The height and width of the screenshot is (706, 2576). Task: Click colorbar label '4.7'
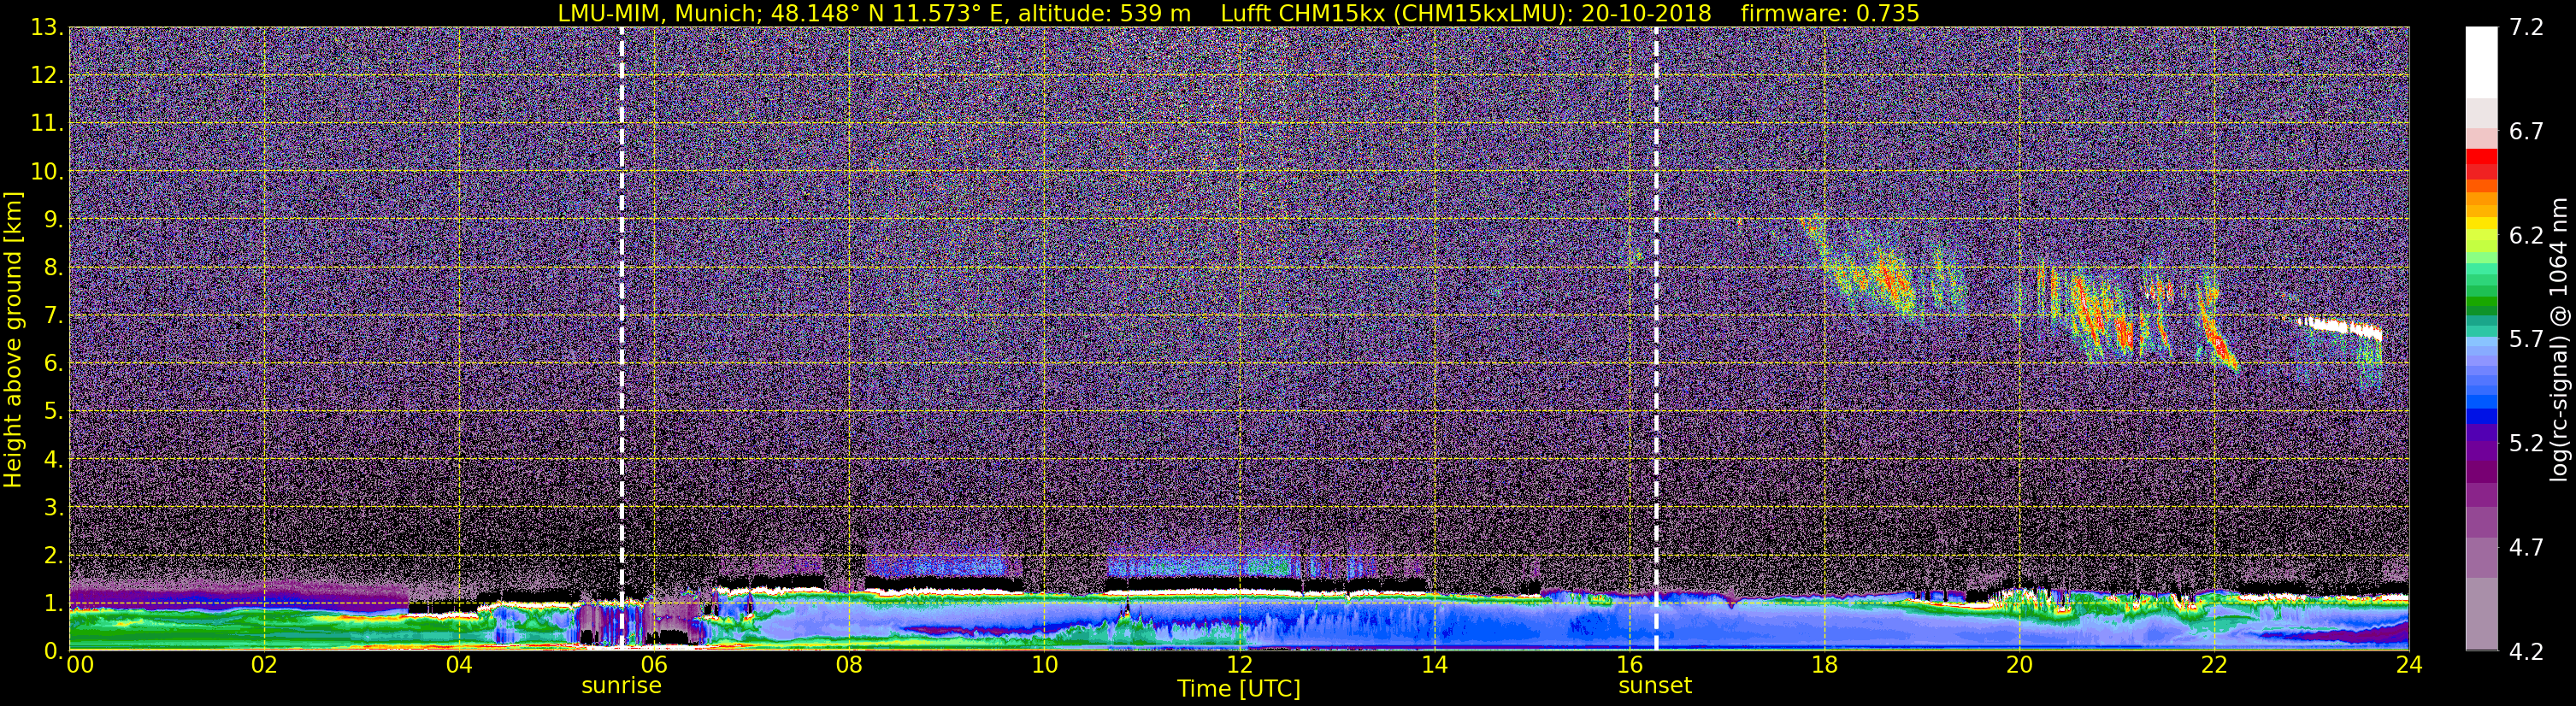pyautogui.click(x=2526, y=547)
